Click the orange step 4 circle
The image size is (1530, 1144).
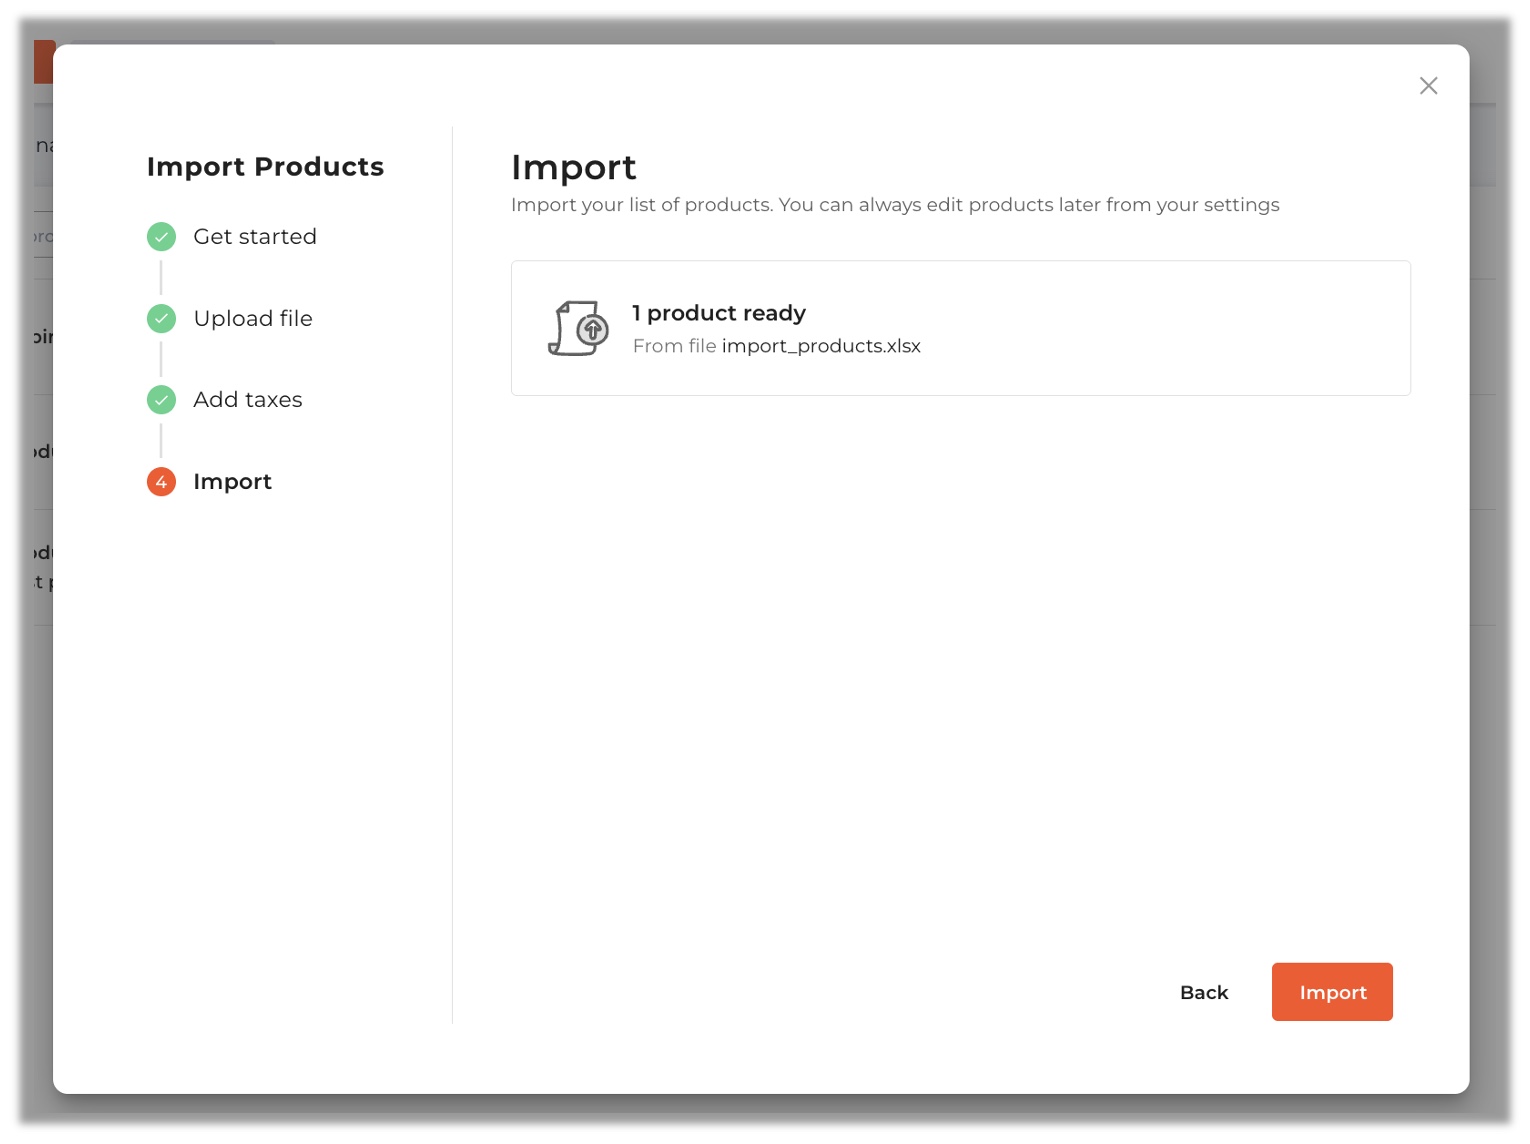click(161, 482)
